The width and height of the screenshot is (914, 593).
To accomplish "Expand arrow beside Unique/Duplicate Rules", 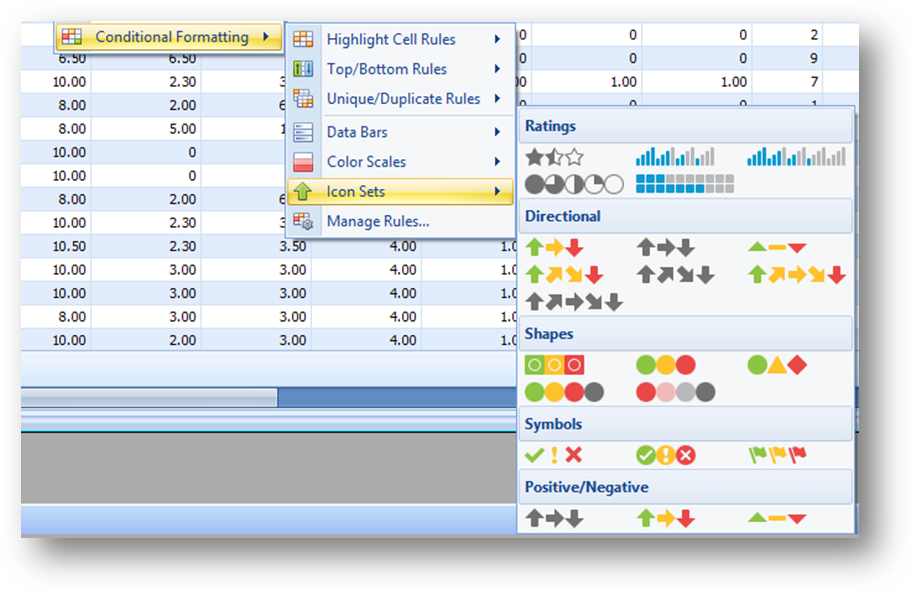I will (x=497, y=99).
